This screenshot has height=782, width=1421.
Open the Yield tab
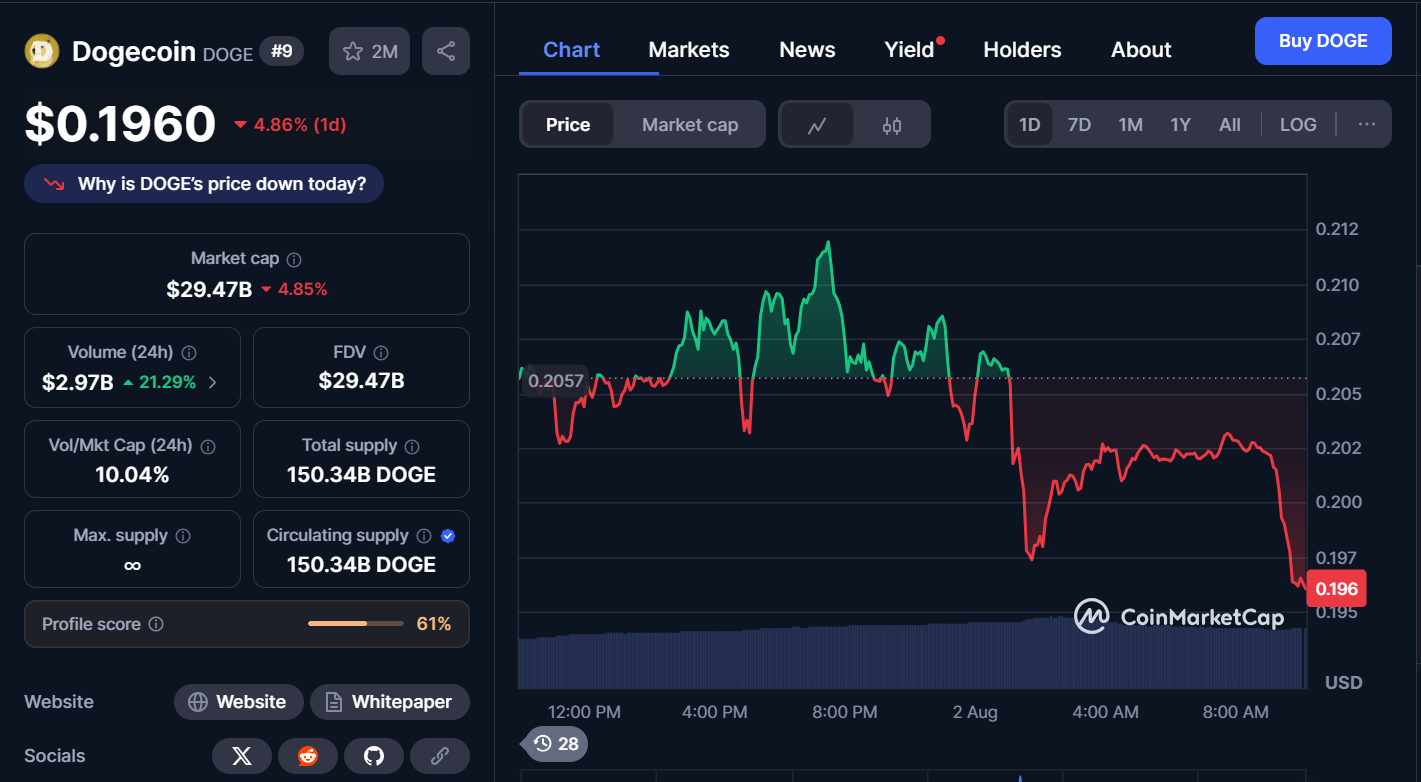point(910,50)
